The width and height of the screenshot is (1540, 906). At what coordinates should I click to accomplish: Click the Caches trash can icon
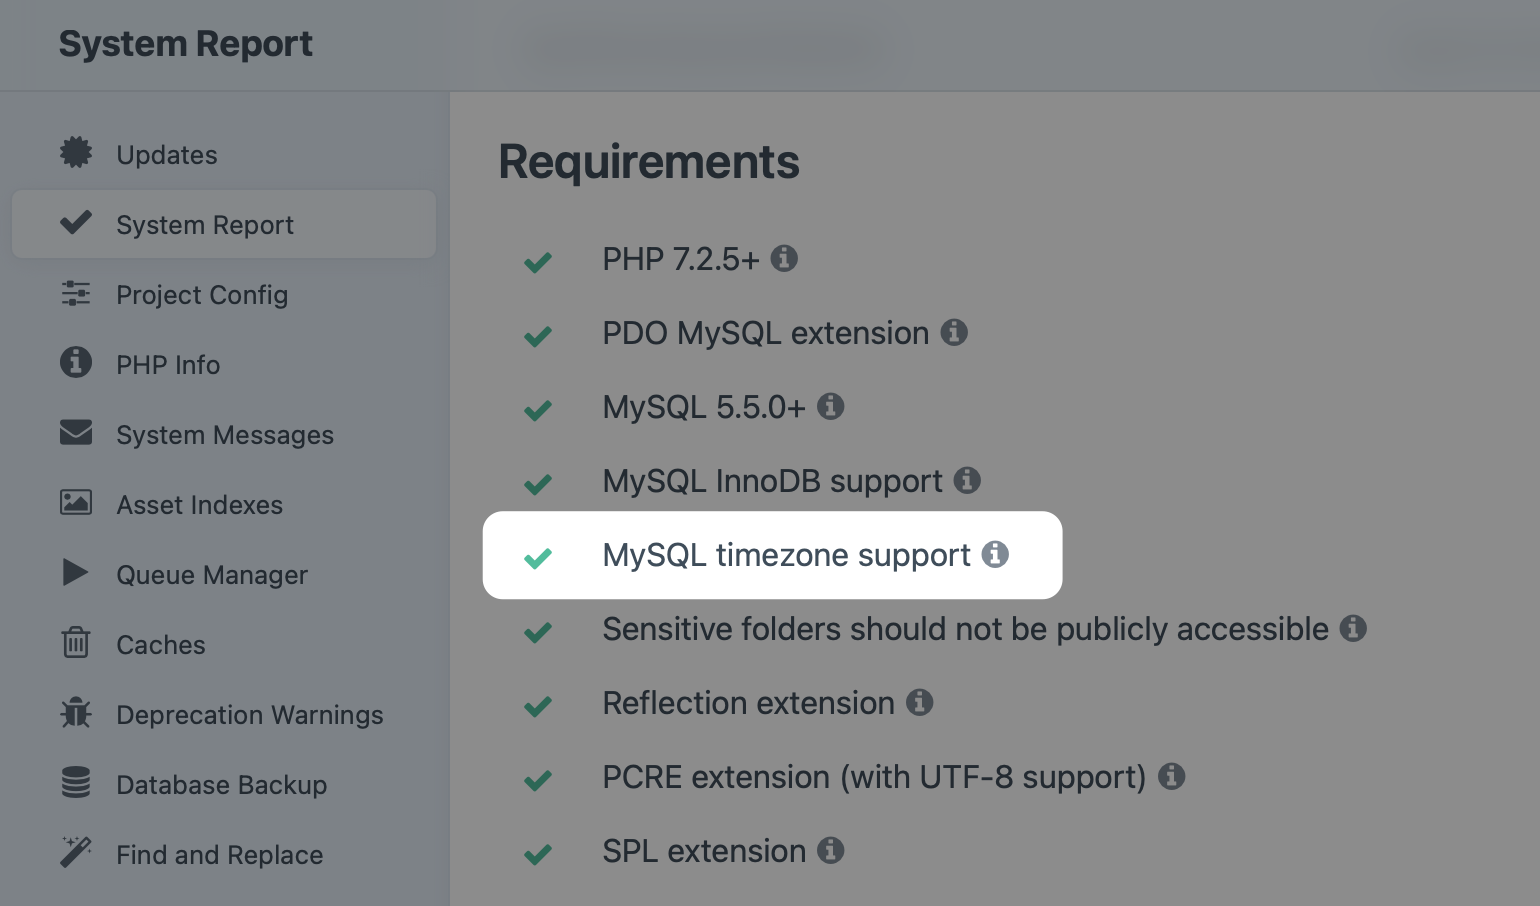tap(76, 642)
